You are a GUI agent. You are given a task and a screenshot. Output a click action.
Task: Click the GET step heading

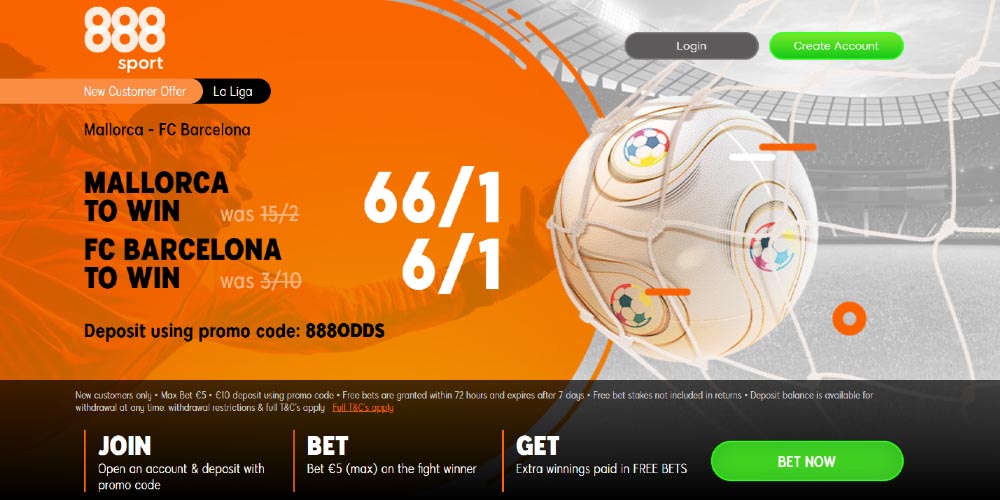[x=538, y=446]
